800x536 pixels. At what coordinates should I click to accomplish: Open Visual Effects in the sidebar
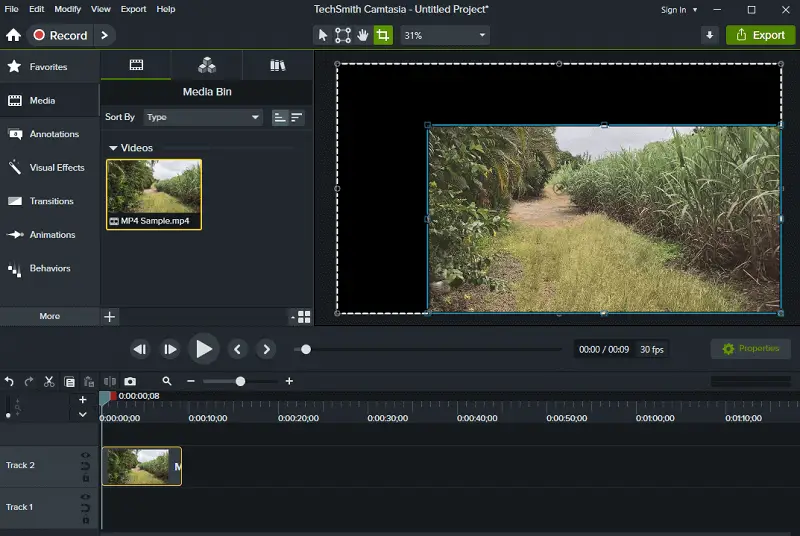tap(49, 167)
